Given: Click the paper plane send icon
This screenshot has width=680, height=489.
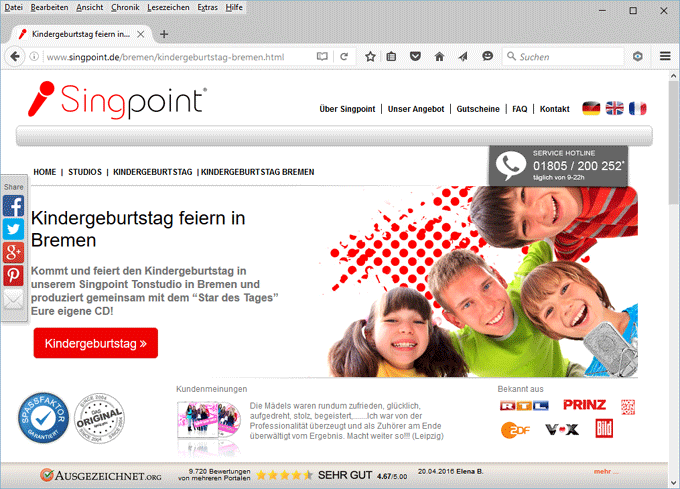Looking at the screenshot, I should [x=463, y=56].
